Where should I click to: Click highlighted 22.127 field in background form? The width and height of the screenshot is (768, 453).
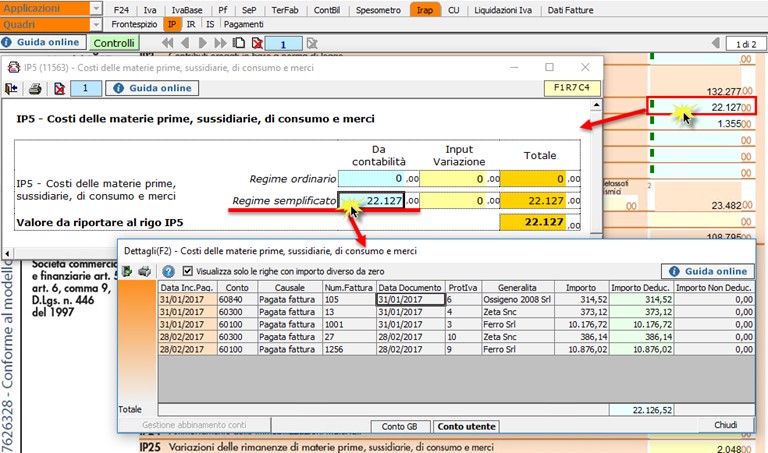point(701,106)
